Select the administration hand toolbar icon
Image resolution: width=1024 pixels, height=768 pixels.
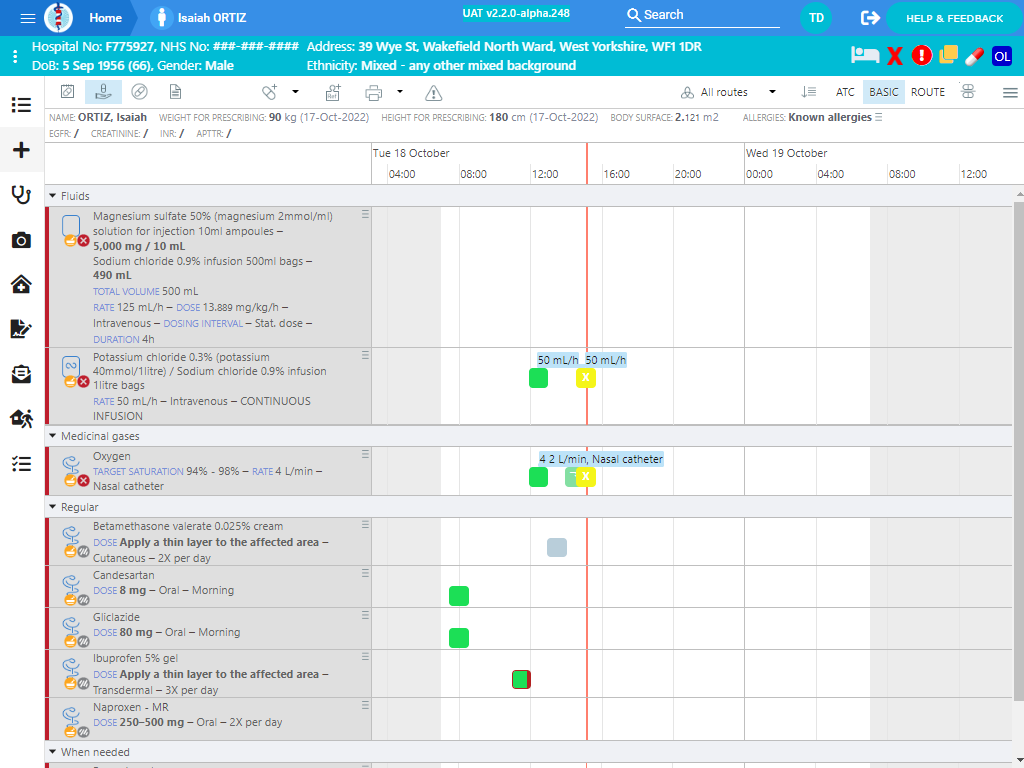click(x=103, y=92)
